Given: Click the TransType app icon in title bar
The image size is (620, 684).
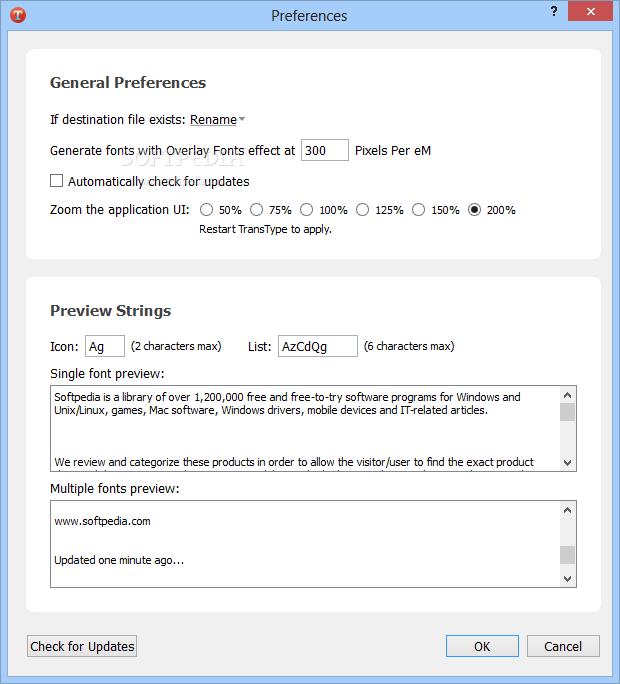Looking at the screenshot, I should pos(18,15).
